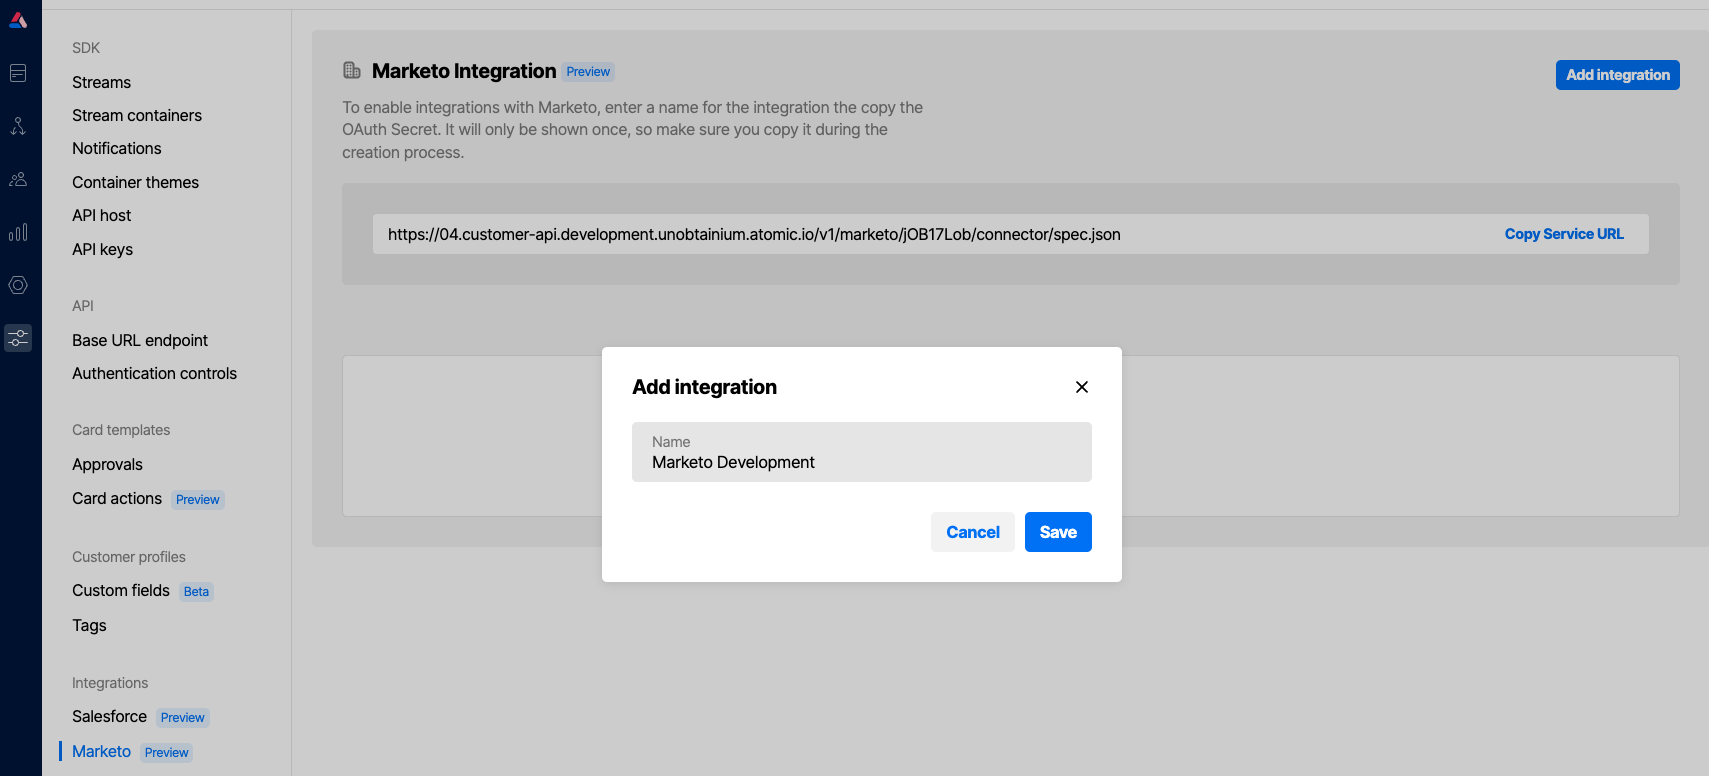Click the Marketo Integration heading icon
Screen dimensions: 1709x776
[x=352, y=70]
